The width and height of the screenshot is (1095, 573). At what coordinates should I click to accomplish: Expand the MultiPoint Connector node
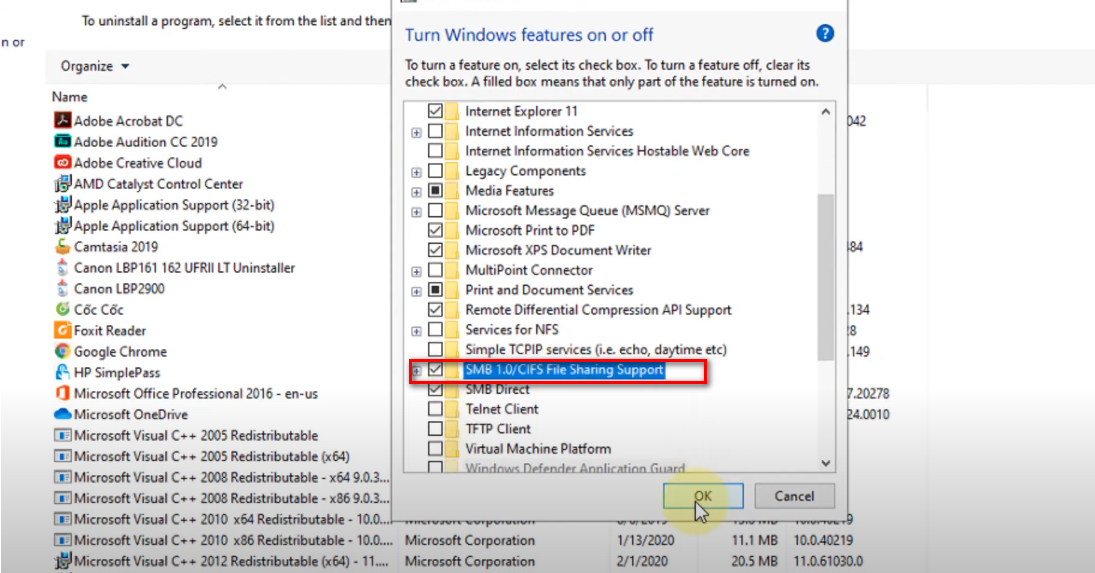click(x=416, y=271)
